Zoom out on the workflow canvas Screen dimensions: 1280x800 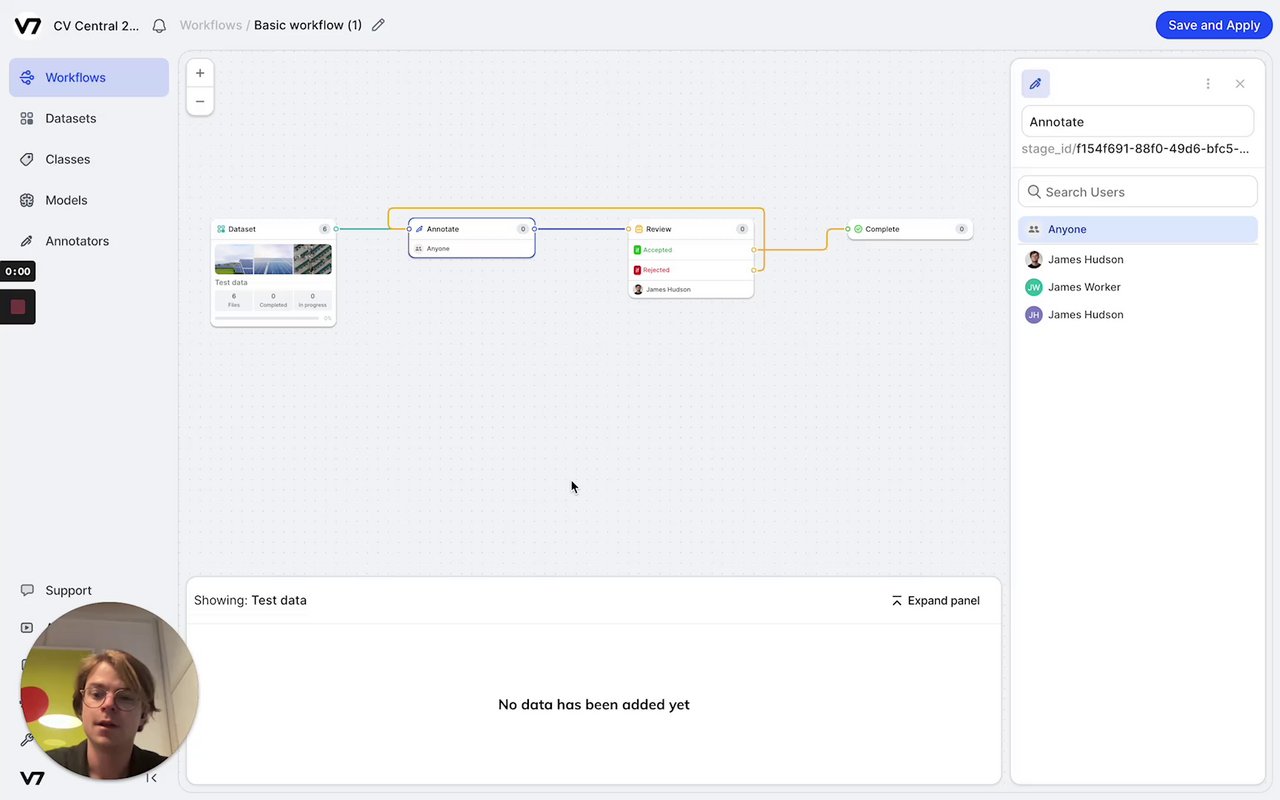pos(200,101)
